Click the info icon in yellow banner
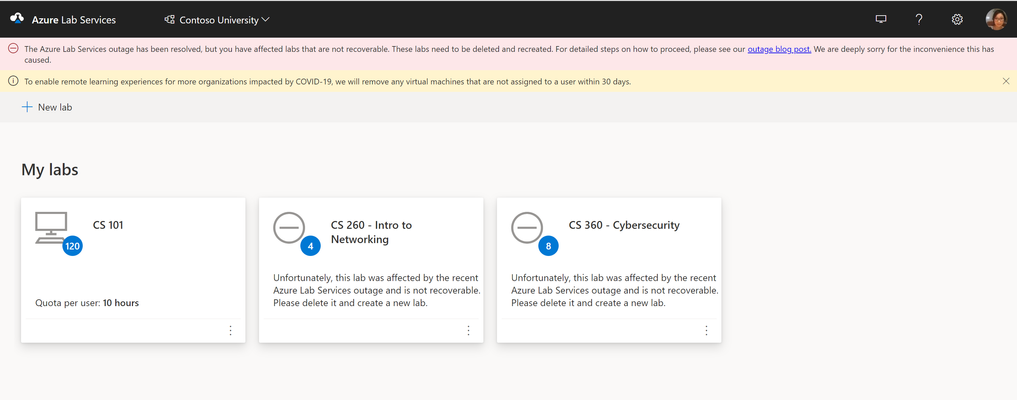 [x=13, y=81]
